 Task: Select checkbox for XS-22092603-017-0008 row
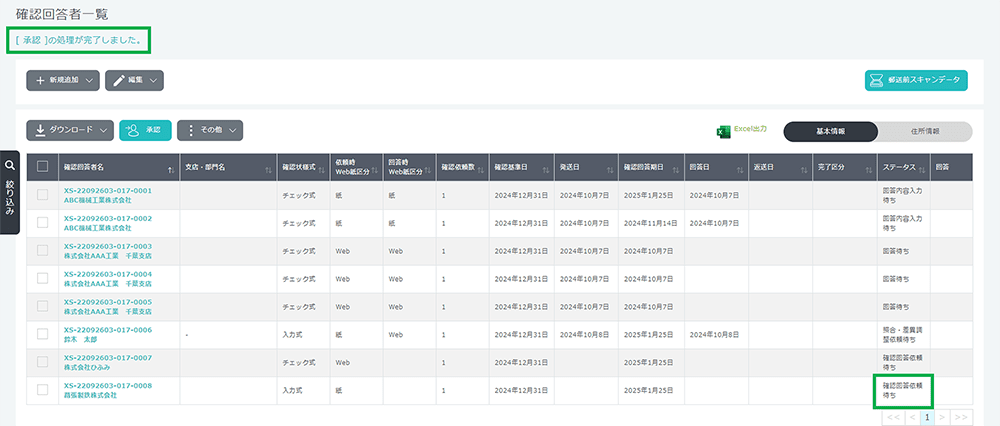pyautogui.click(x=42, y=390)
